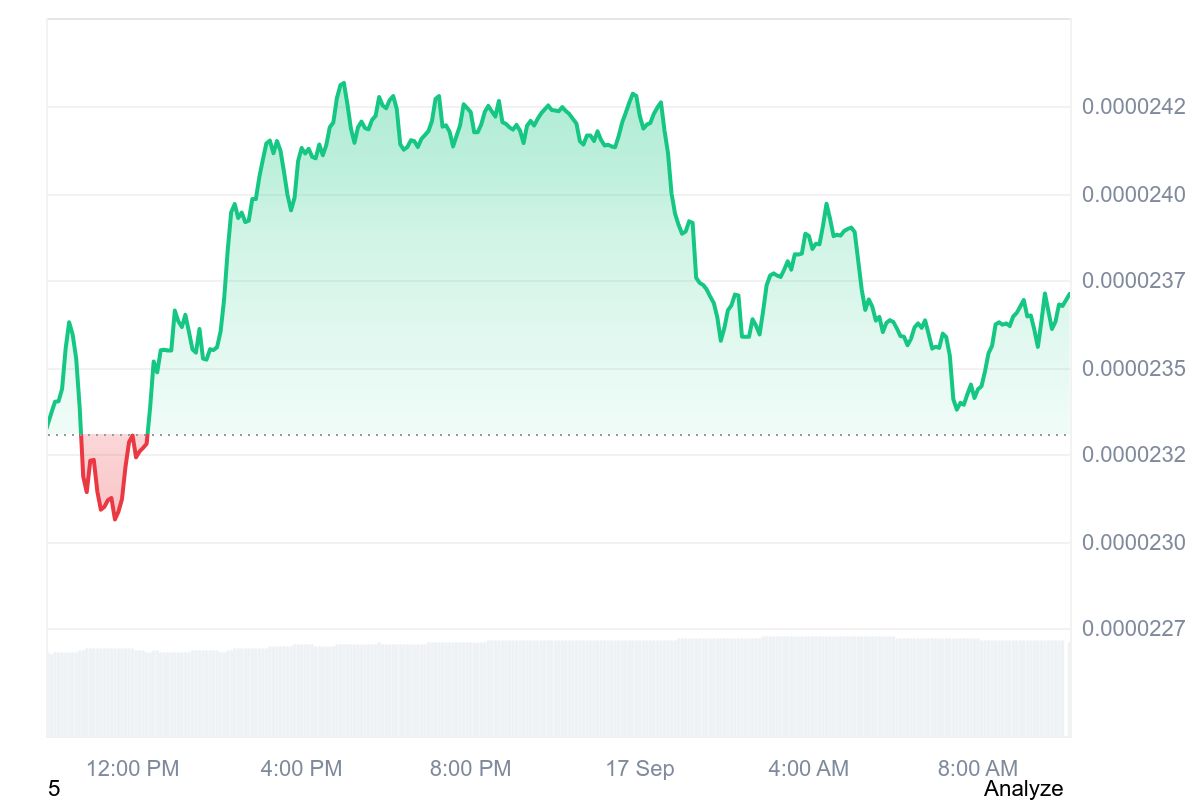Click the 0.0000242 price axis label
The width and height of the screenshot is (1200, 800).
1133,106
